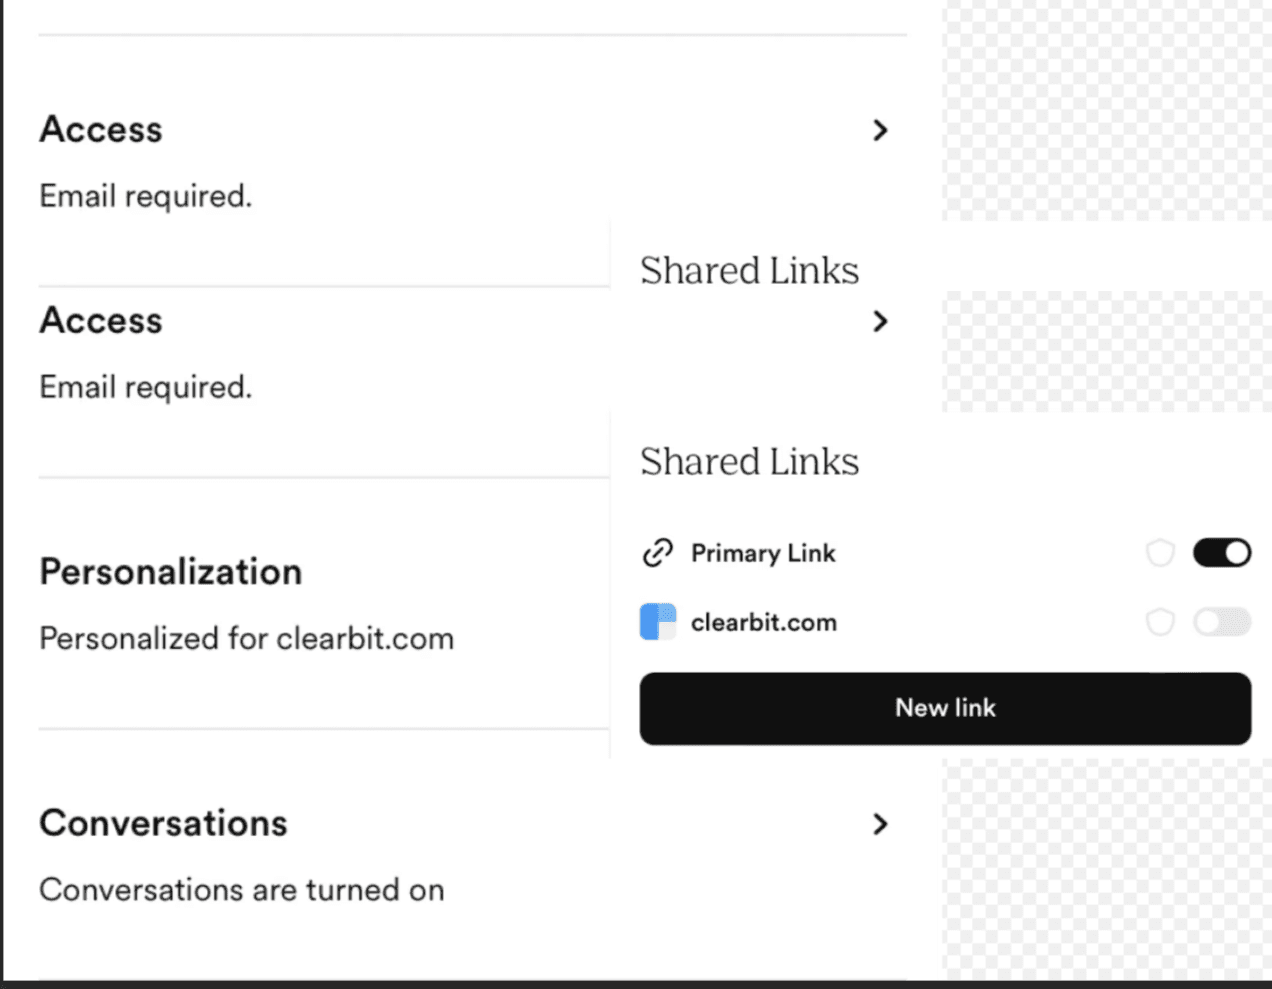Click the chain icon beside Primary Link
Viewport: 1272px width, 989px height.
tap(657, 553)
